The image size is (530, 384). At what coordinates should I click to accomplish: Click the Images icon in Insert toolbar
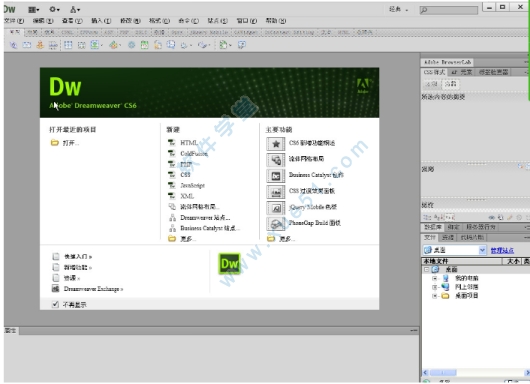[96, 45]
